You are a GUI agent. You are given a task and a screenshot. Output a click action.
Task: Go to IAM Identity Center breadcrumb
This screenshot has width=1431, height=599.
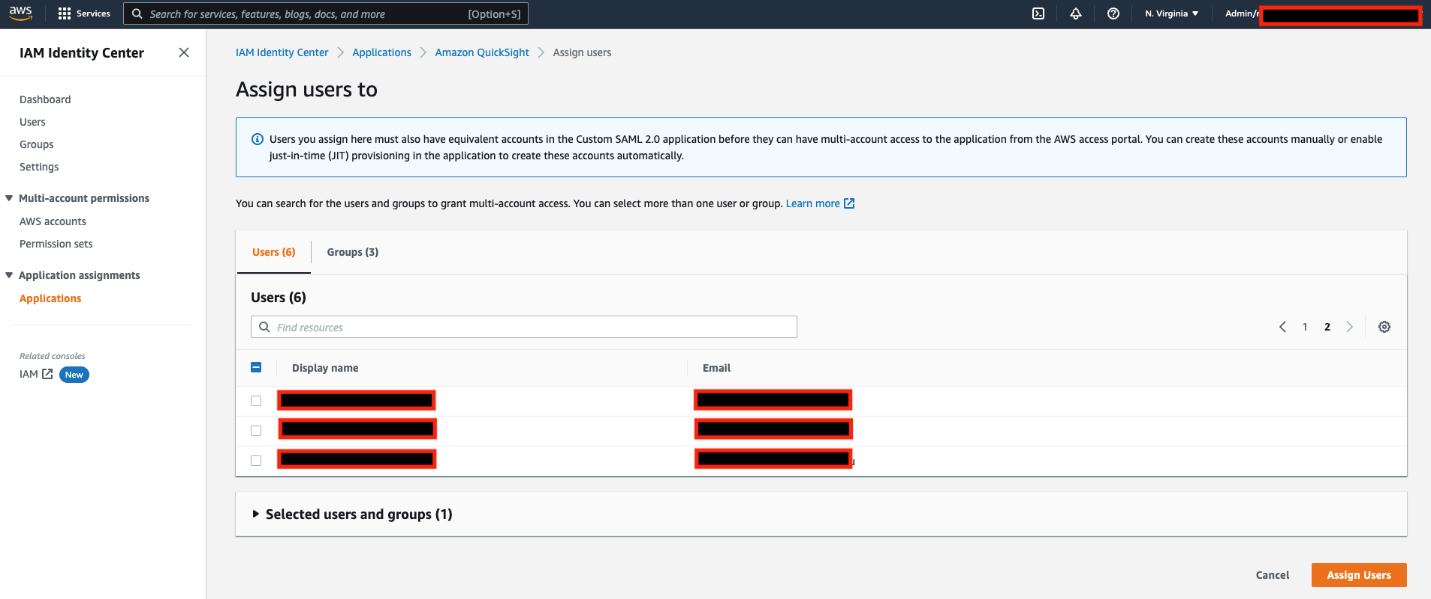(x=282, y=52)
